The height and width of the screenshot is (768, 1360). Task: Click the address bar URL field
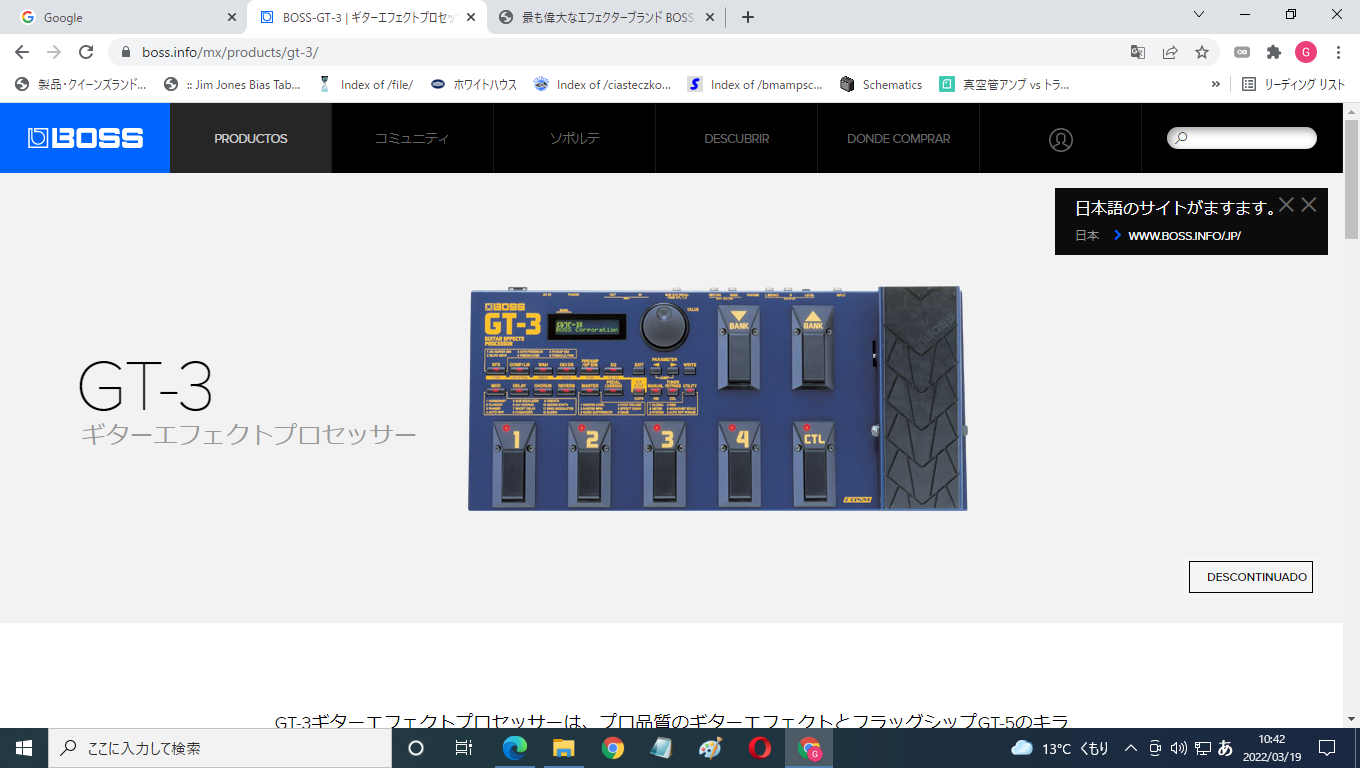pyautogui.click(x=620, y=52)
